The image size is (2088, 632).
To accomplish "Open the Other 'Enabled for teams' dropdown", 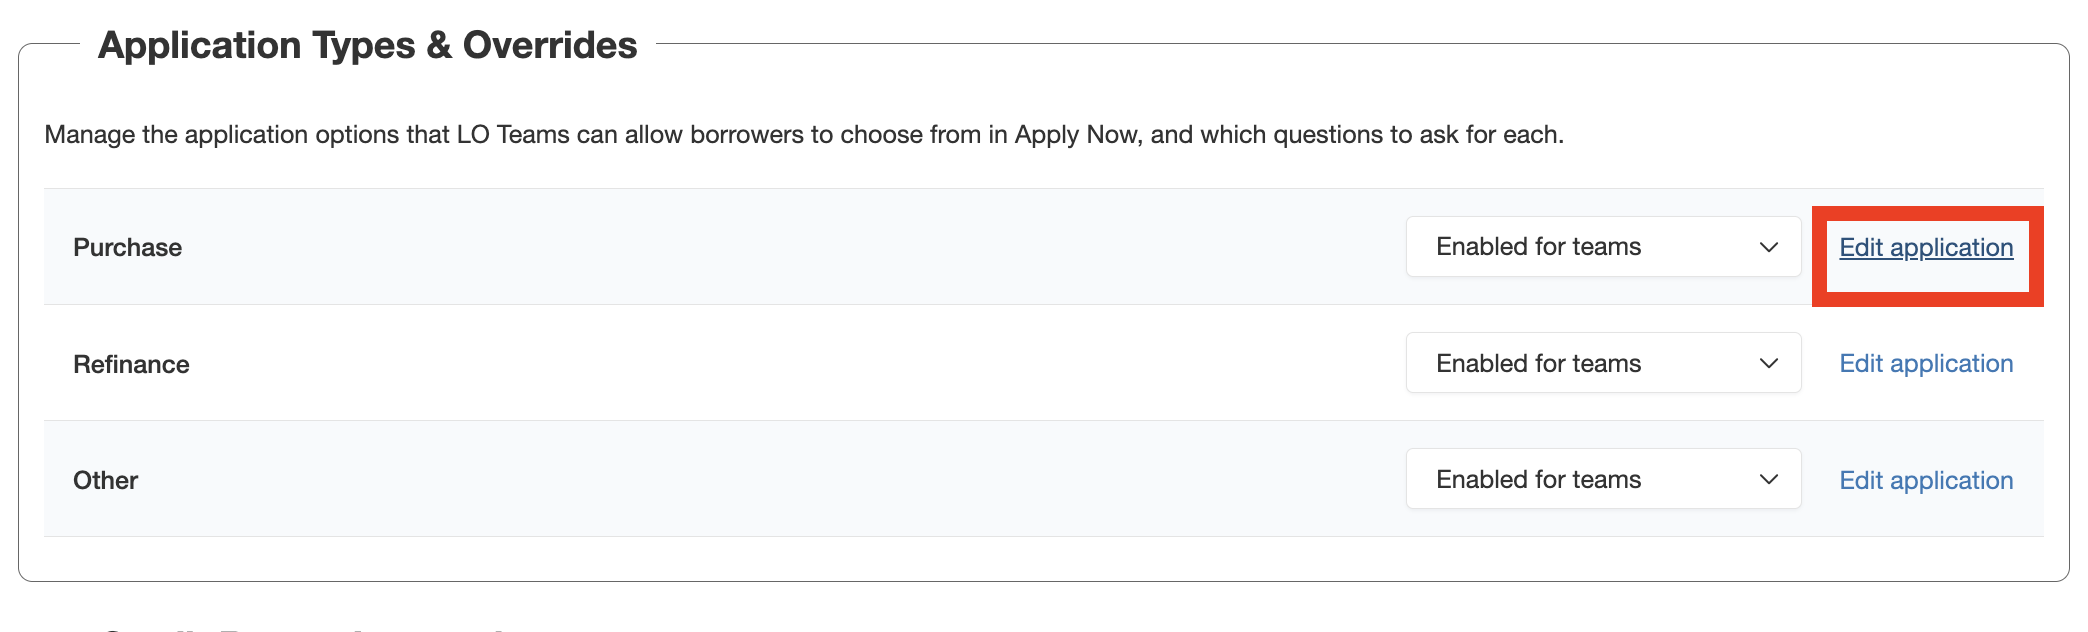I will tap(1602, 479).
